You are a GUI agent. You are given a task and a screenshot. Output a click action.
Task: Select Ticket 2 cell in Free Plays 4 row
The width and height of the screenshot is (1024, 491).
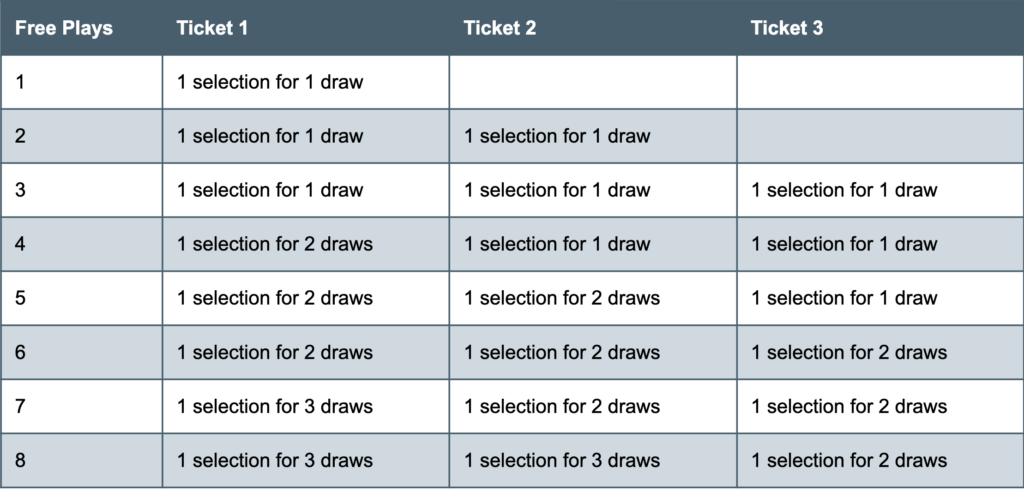click(x=593, y=244)
